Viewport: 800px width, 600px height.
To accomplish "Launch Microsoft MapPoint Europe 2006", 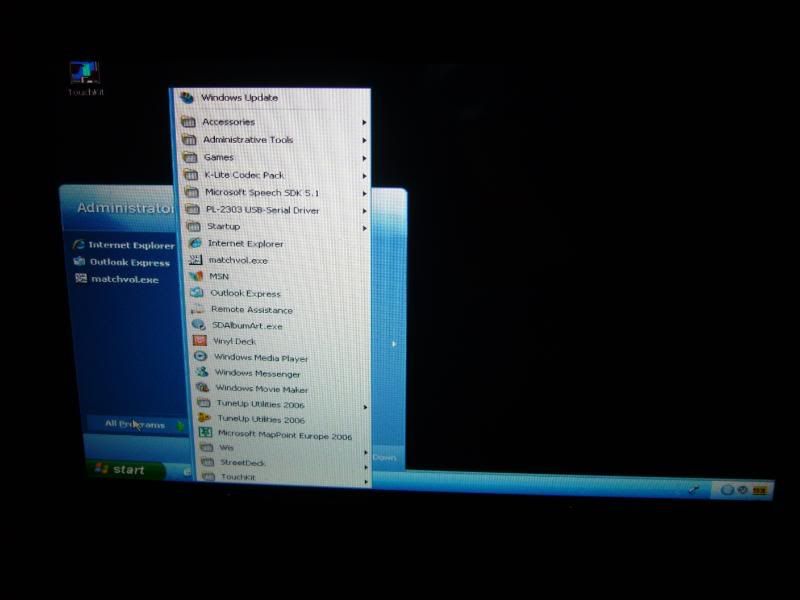I will [x=284, y=436].
